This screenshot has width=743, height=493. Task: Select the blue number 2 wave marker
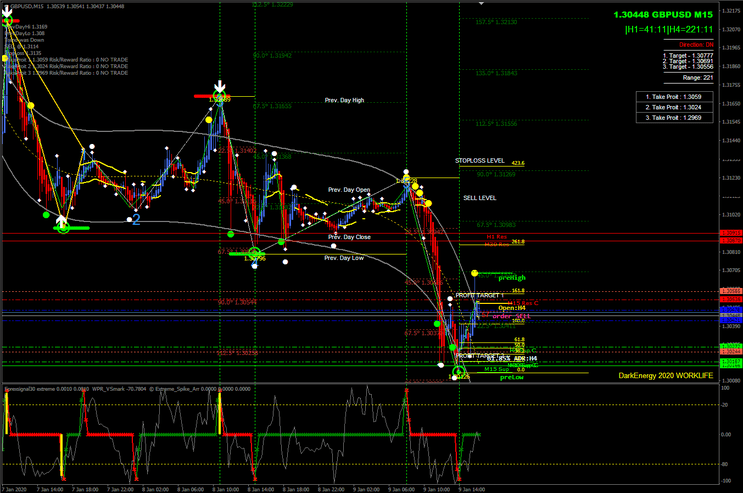coord(135,219)
